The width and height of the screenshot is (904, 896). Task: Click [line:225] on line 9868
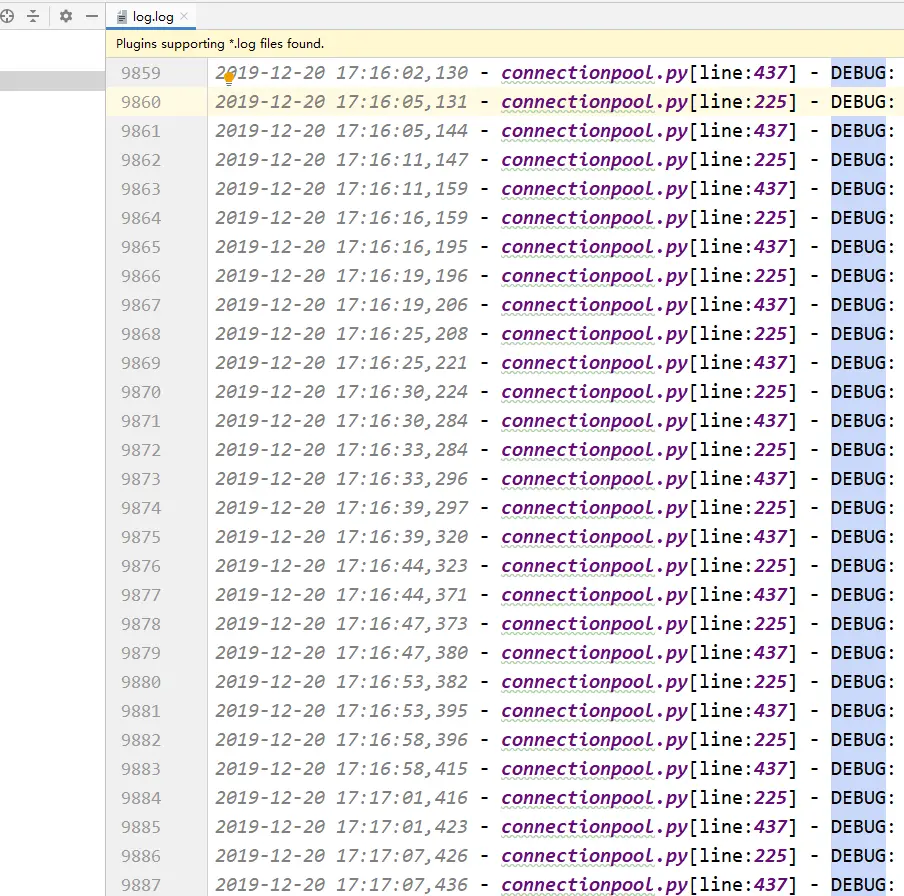tap(743, 334)
